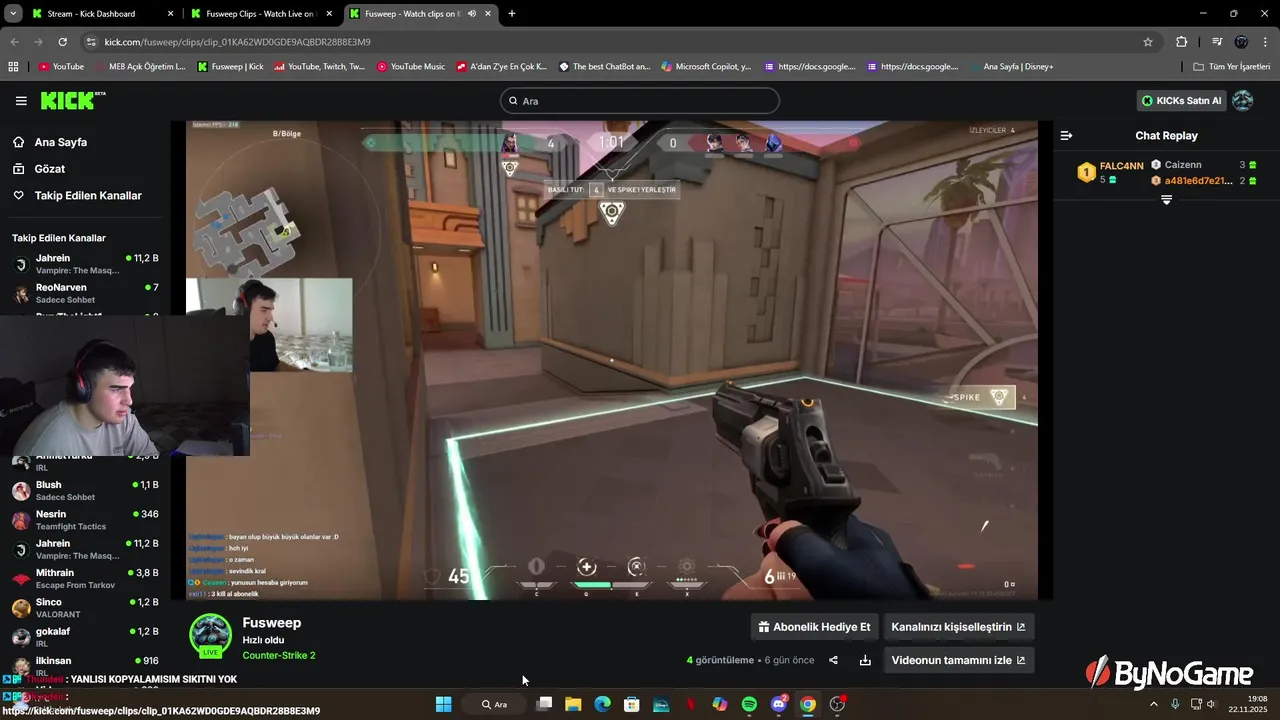Open File Explorer from the taskbar
1280x720 pixels.
[x=573, y=704]
